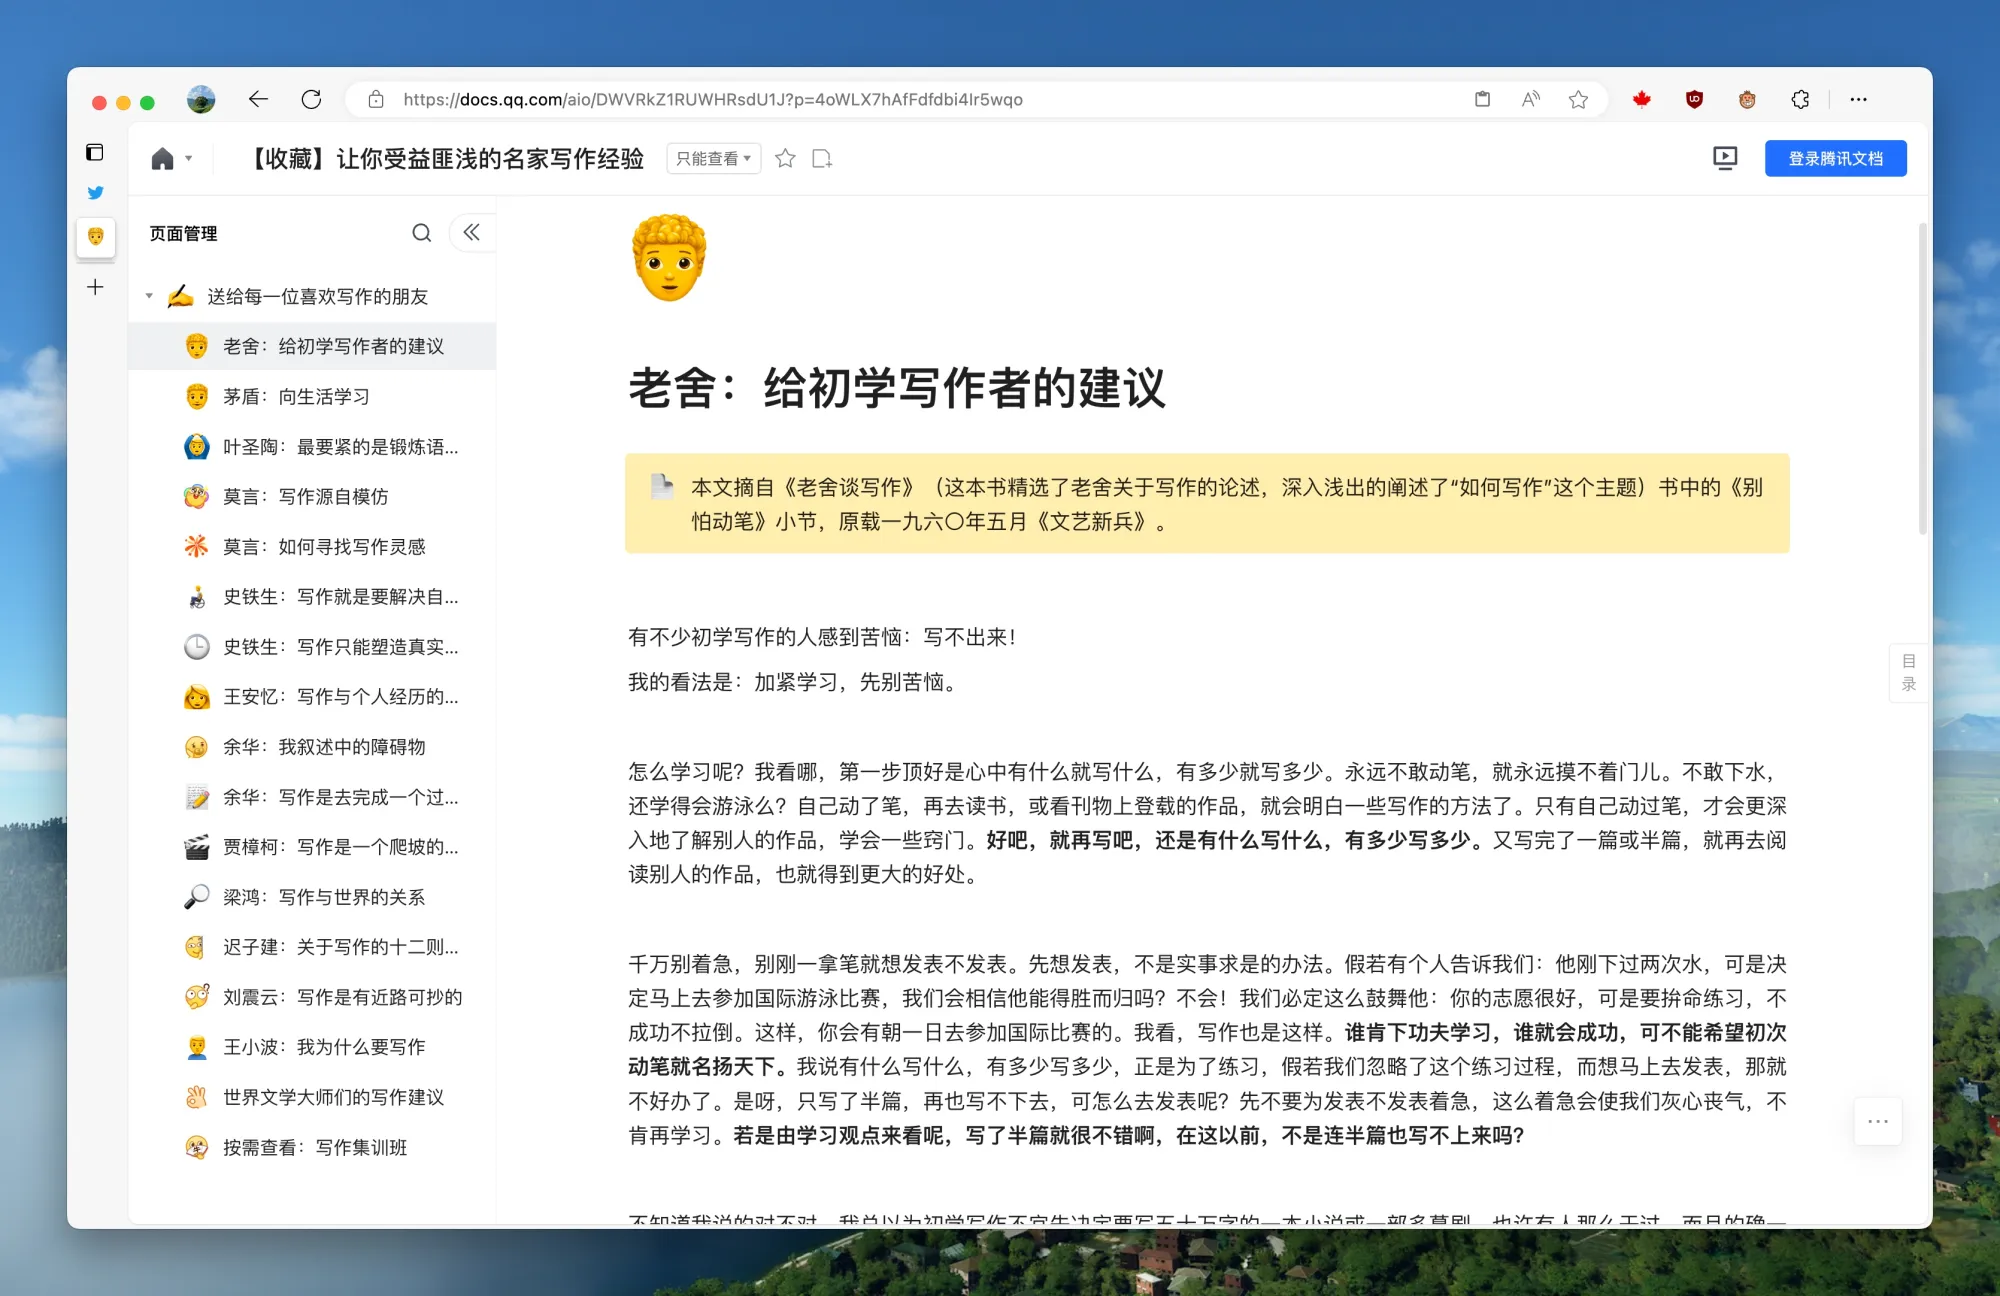Toggle browser favorites star in the address bar
The height and width of the screenshot is (1296, 2000).
(x=1578, y=99)
